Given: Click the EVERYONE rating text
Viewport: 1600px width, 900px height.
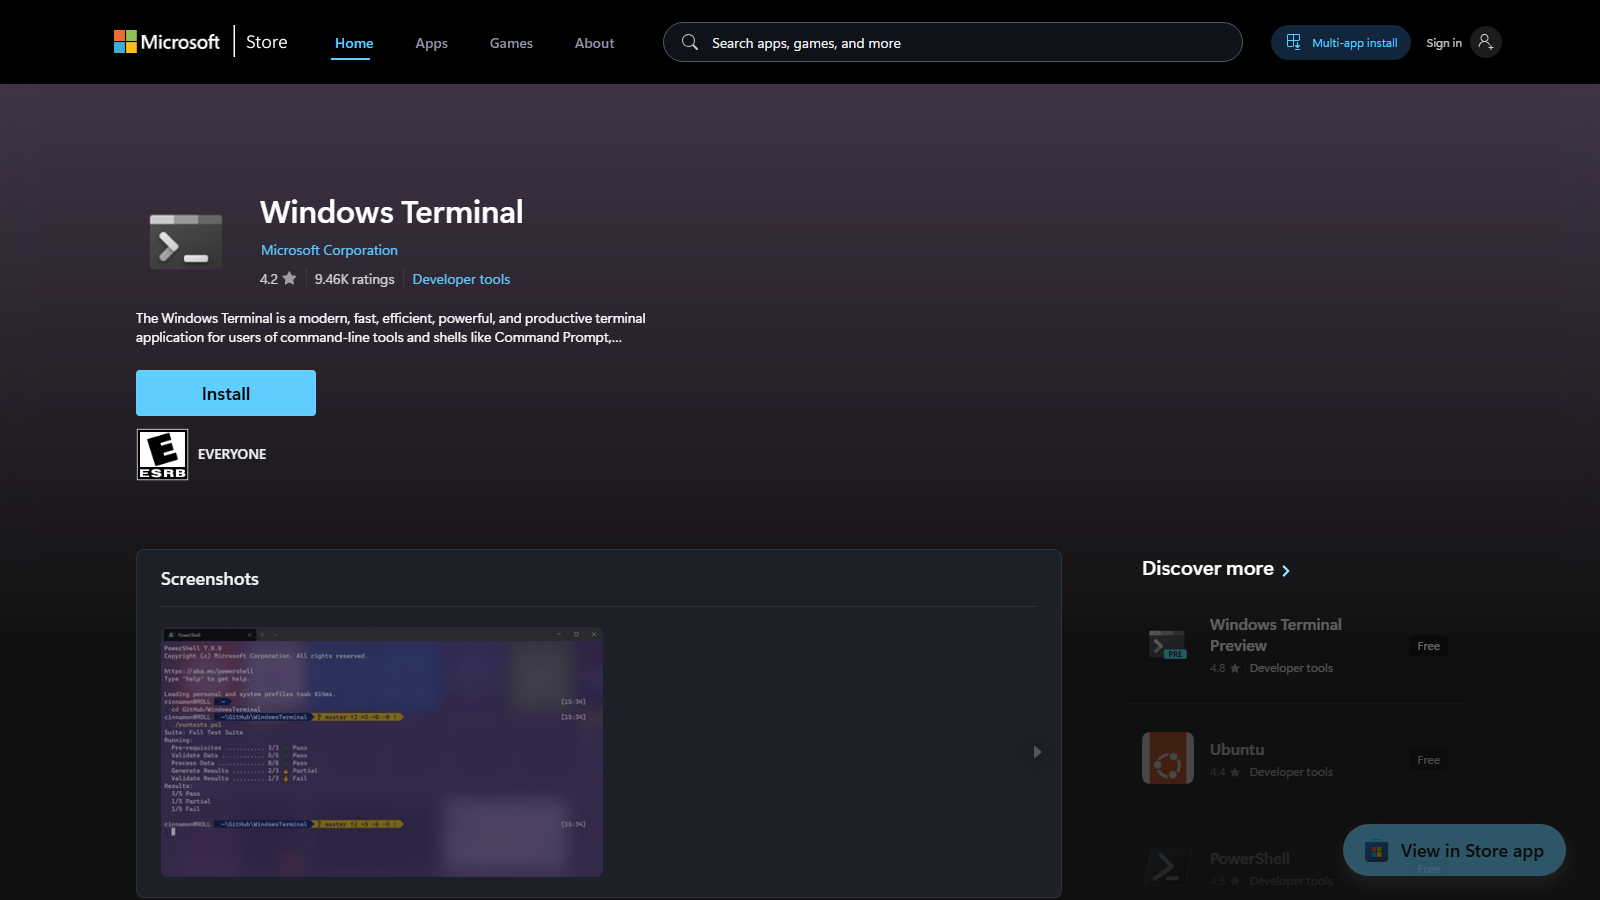Looking at the screenshot, I should coord(232,454).
